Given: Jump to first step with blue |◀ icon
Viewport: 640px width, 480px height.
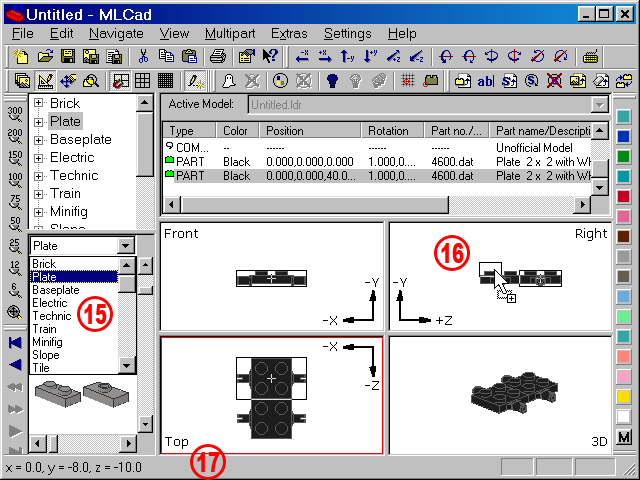Looking at the screenshot, I should point(15,342).
